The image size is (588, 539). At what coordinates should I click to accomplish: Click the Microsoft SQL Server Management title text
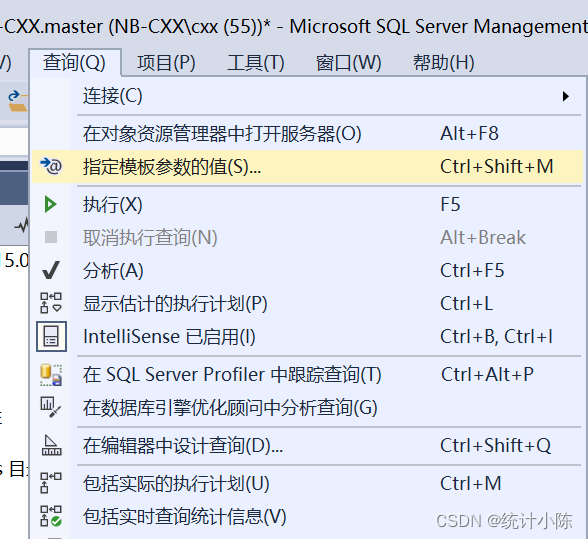coord(438,27)
